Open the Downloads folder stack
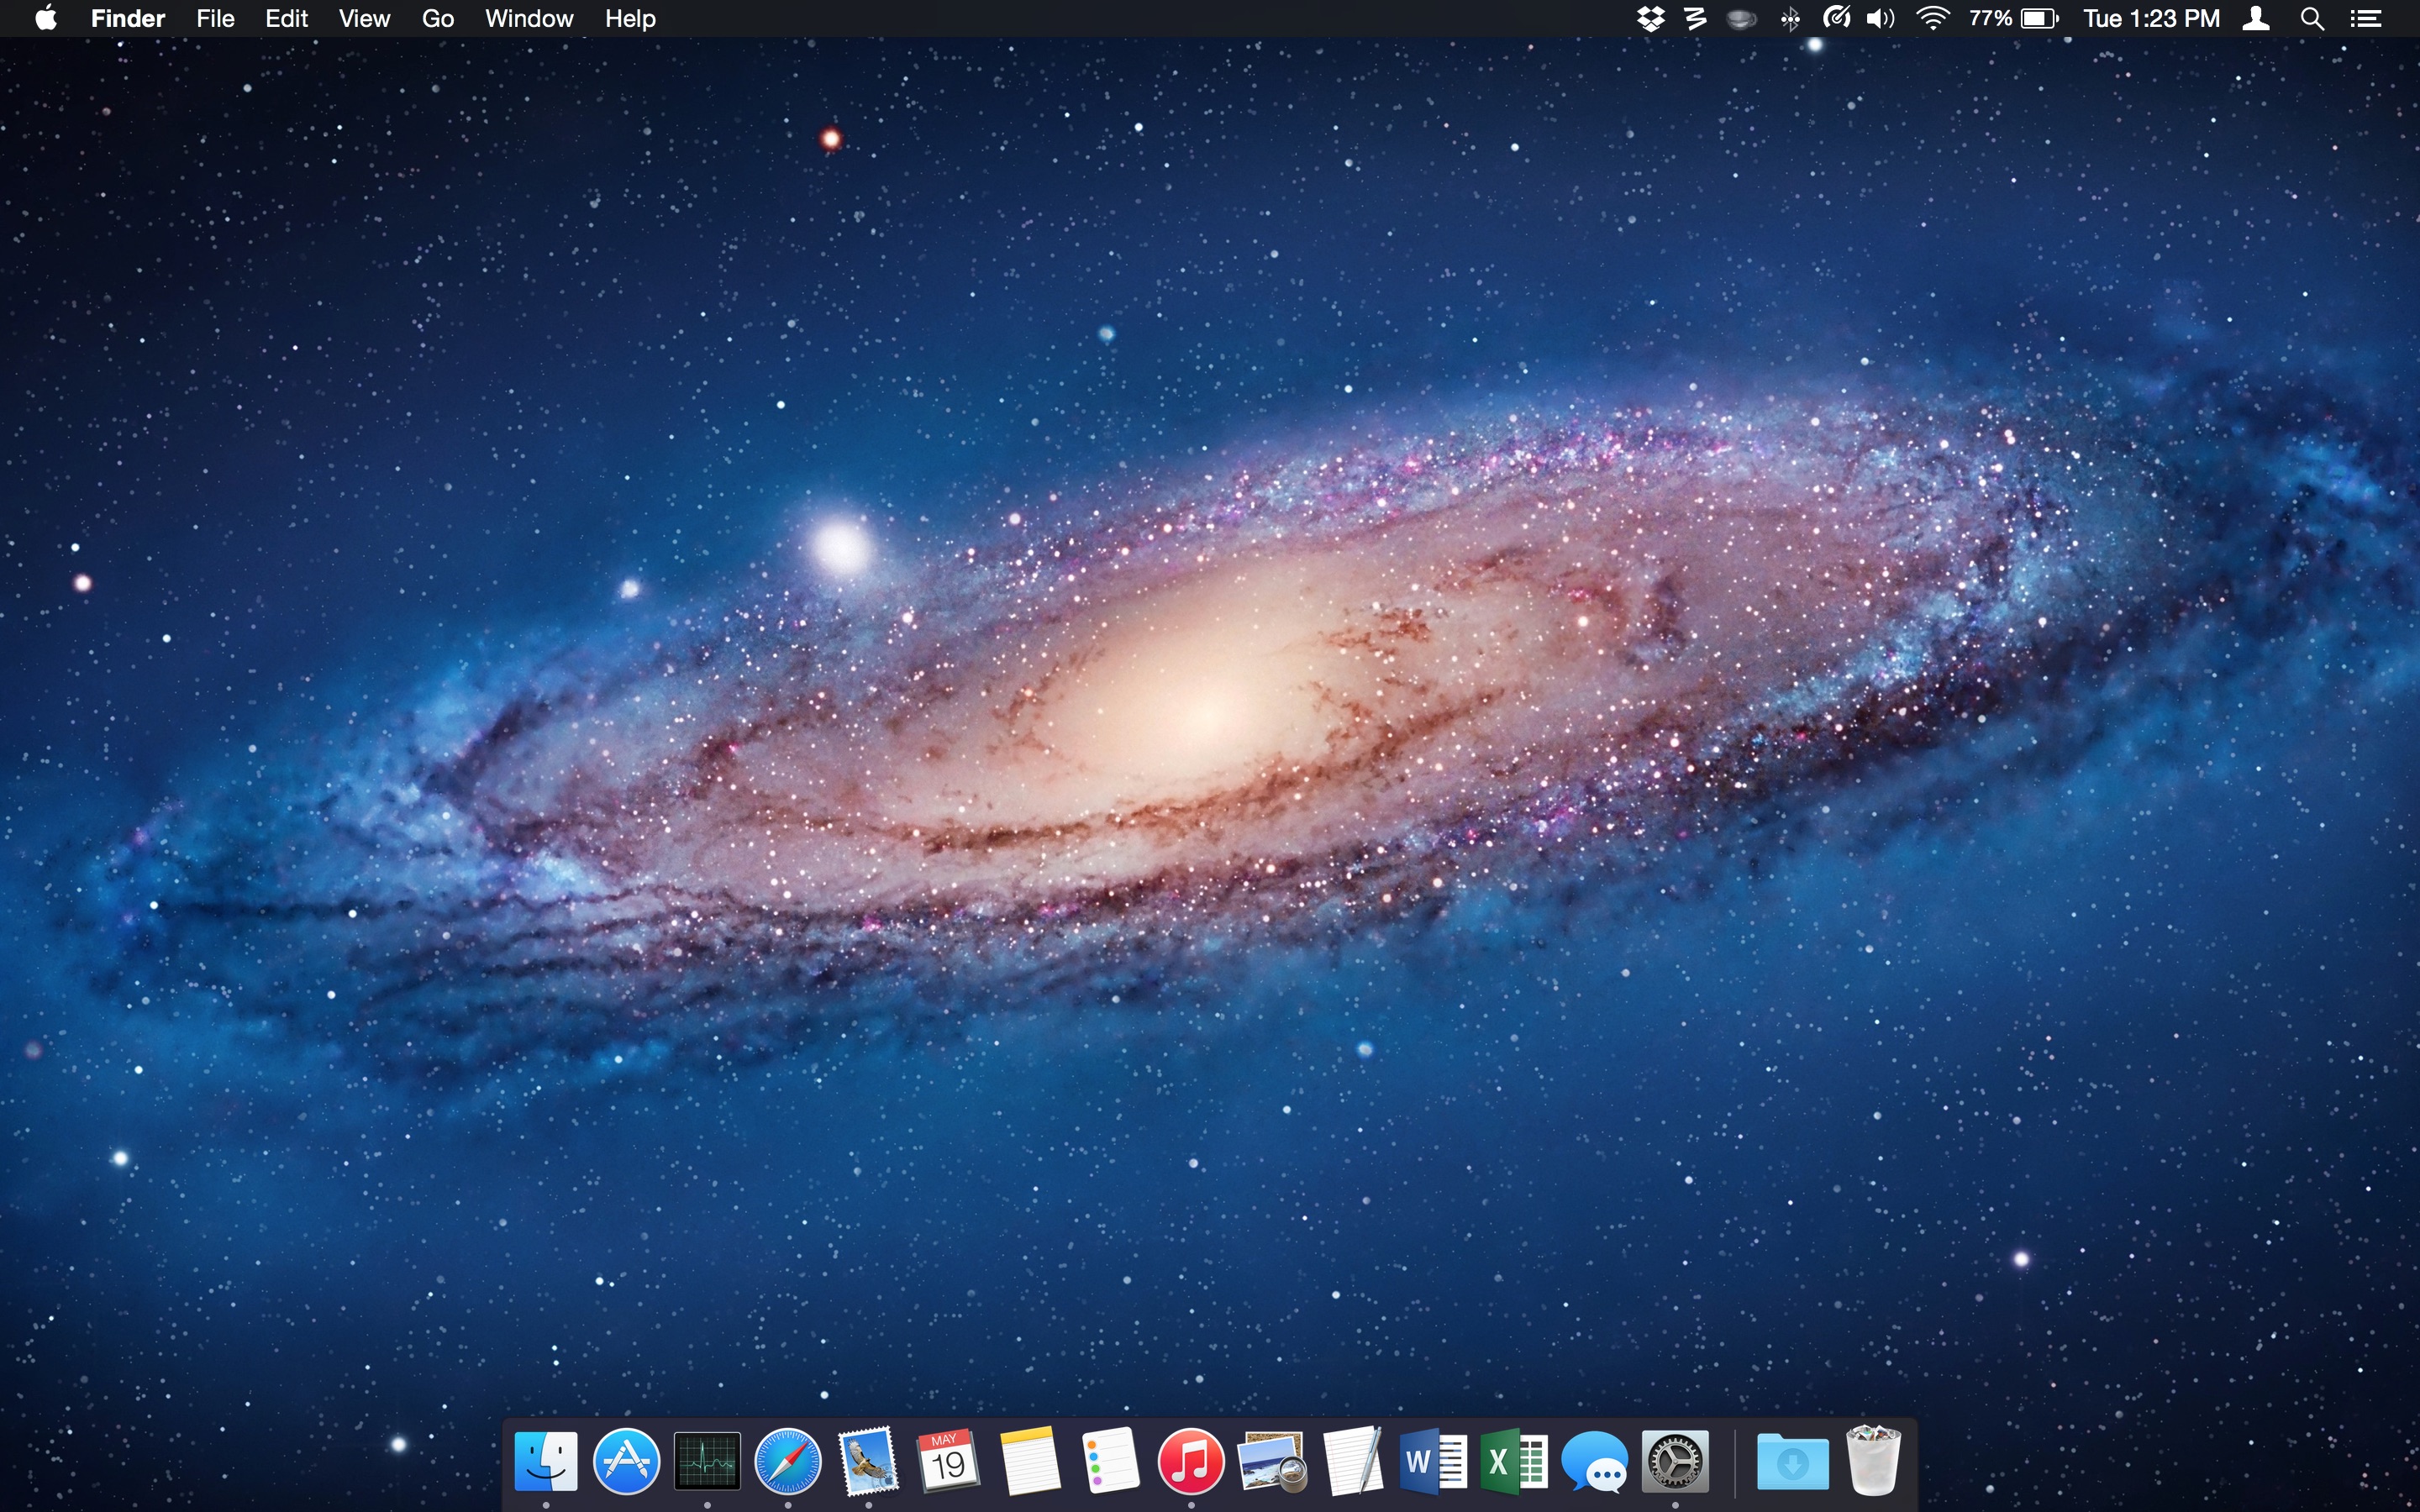Viewport: 2420px width, 1512px height. (1793, 1462)
